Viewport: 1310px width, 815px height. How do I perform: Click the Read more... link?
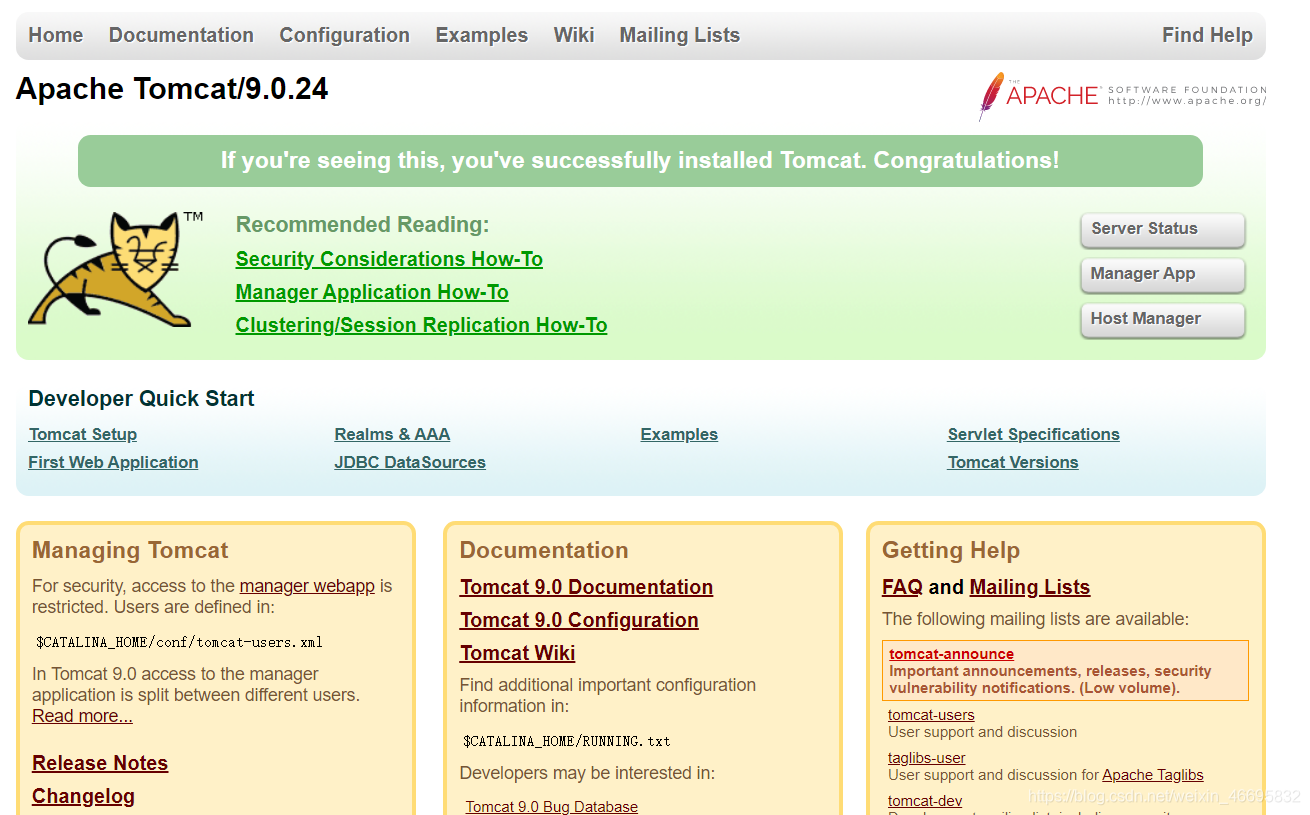[x=82, y=716]
